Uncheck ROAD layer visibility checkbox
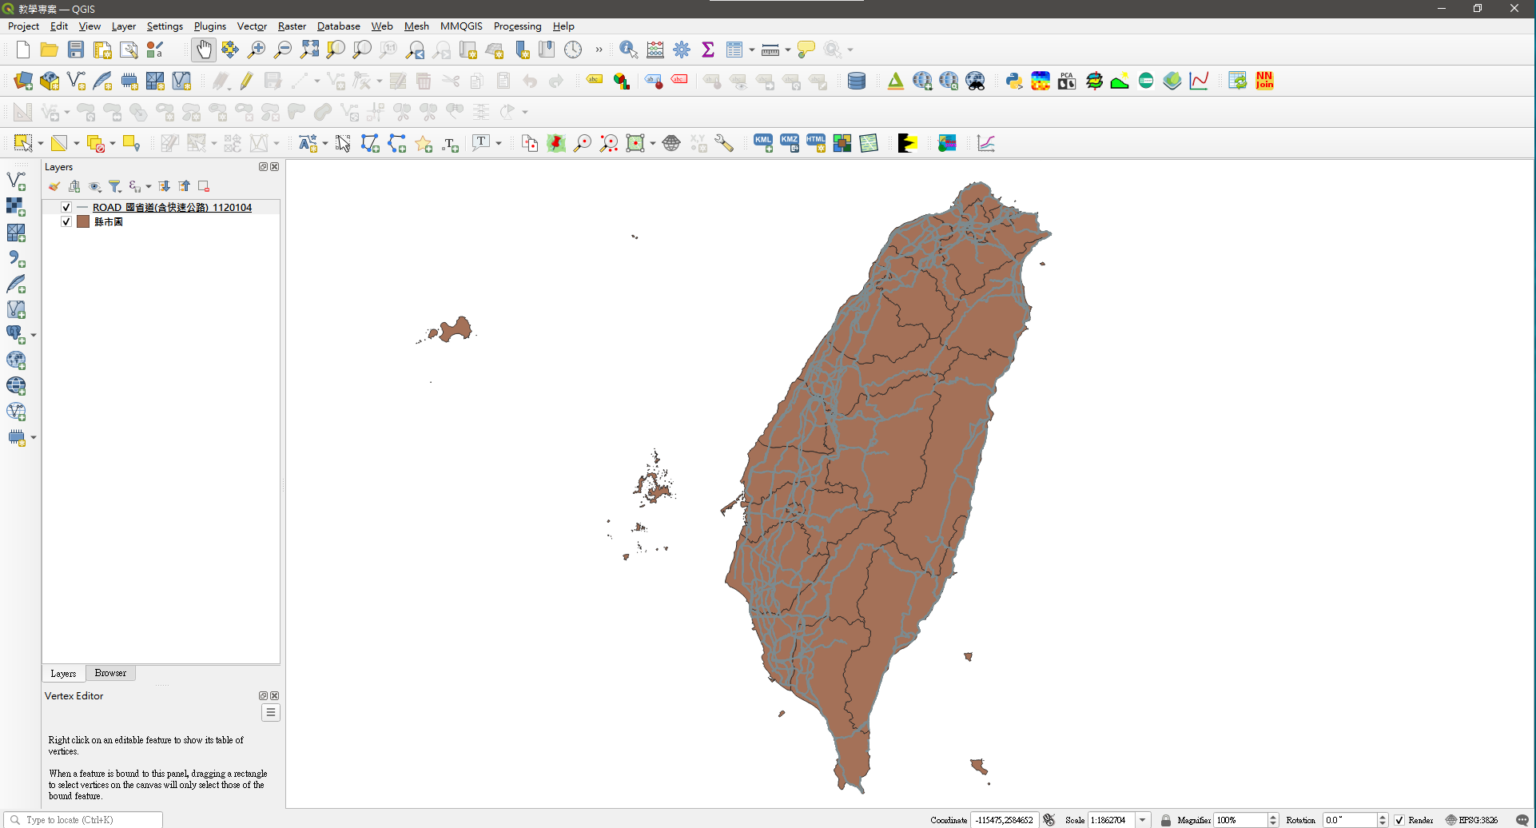 pyautogui.click(x=66, y=208)
